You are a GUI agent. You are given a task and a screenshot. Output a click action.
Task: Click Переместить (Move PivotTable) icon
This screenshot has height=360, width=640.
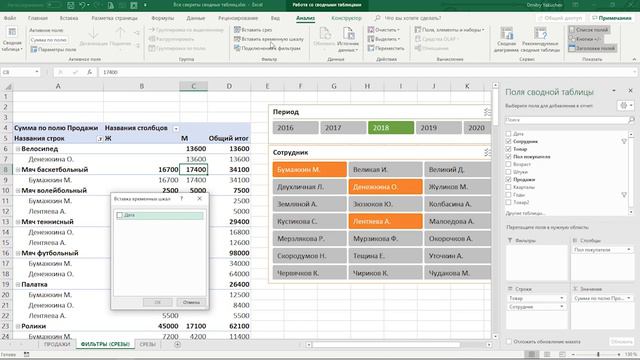[x=371, y=48]
